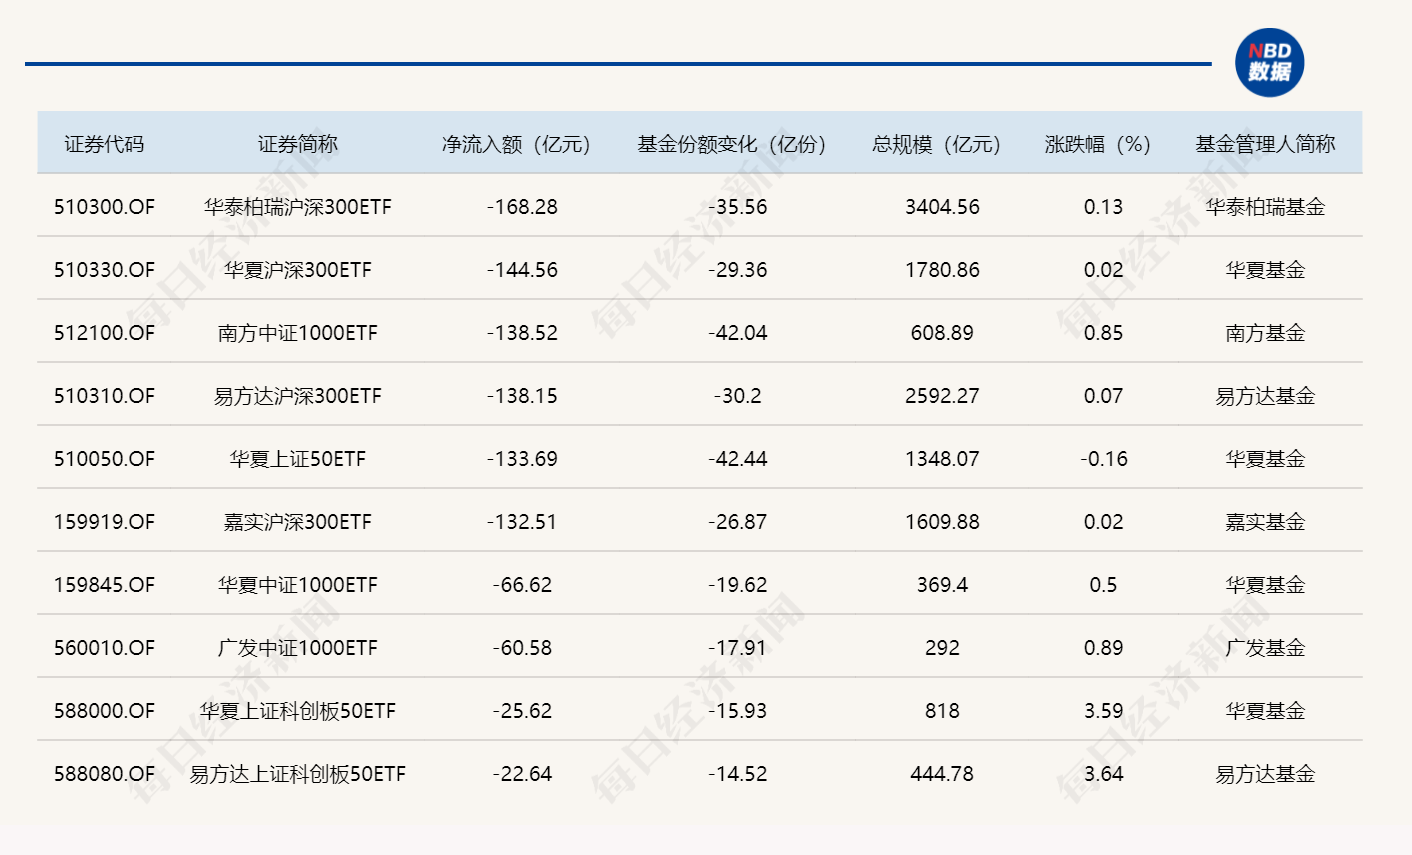
Task: Sort table by 净流入额（亿元）column header
Action: pos(514,143)
